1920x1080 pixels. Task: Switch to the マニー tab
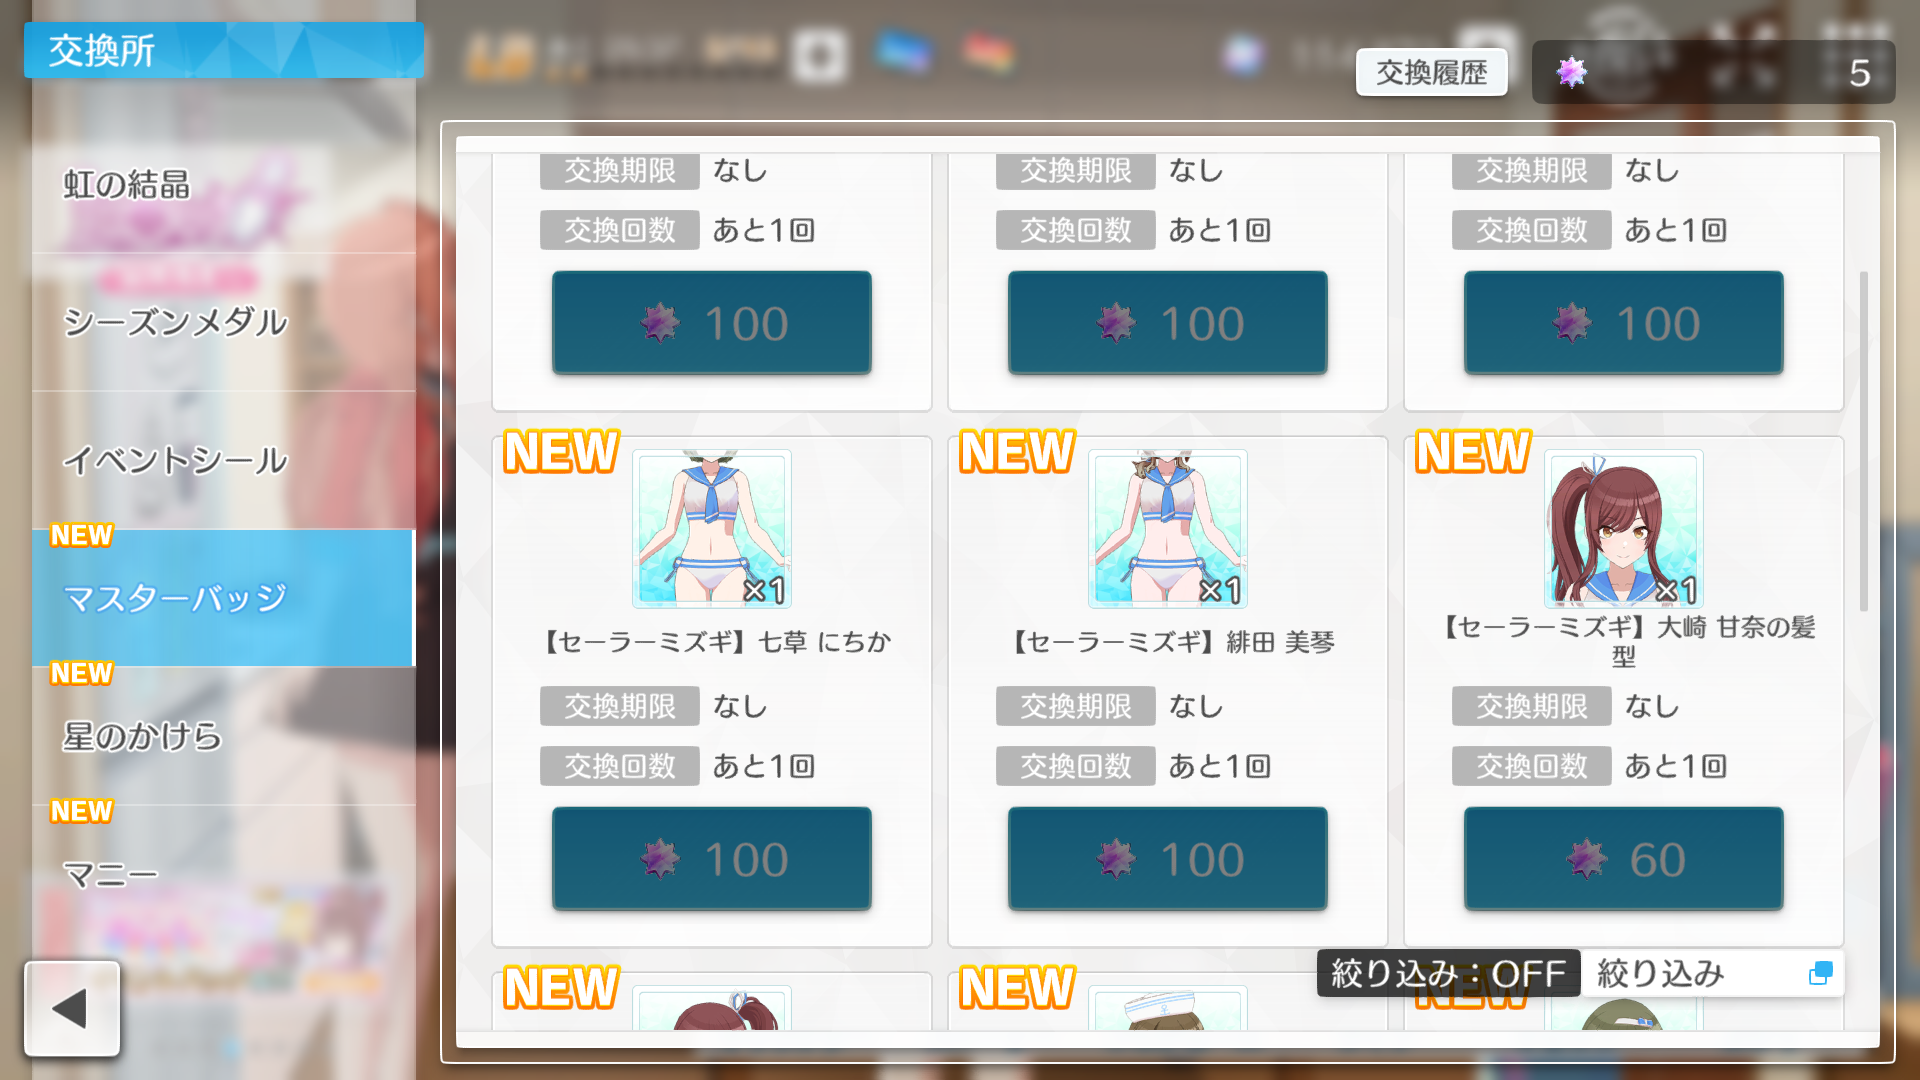[x=224, y=874]
